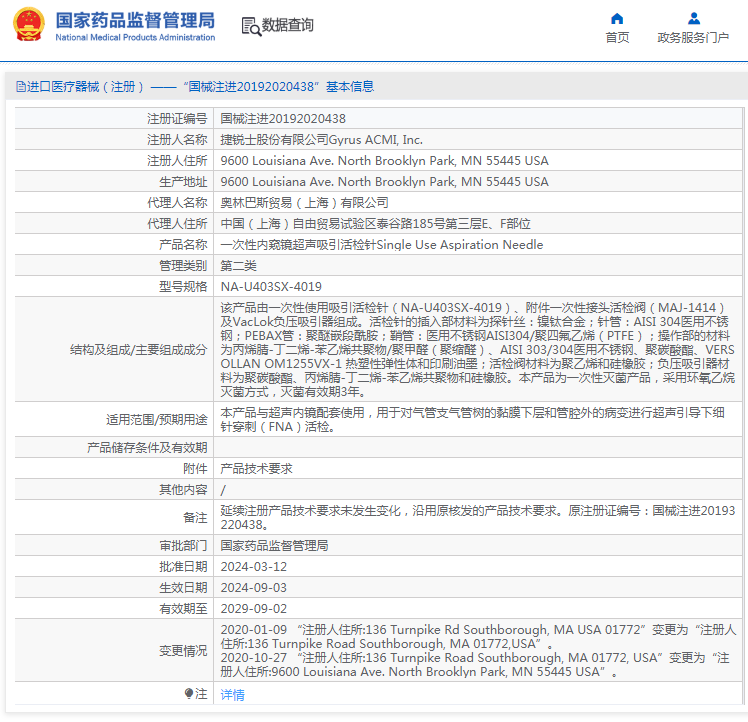This screenshot has height=722, width=748.
Task: Click the 有效期至 row label
Action: pos(183,608)
